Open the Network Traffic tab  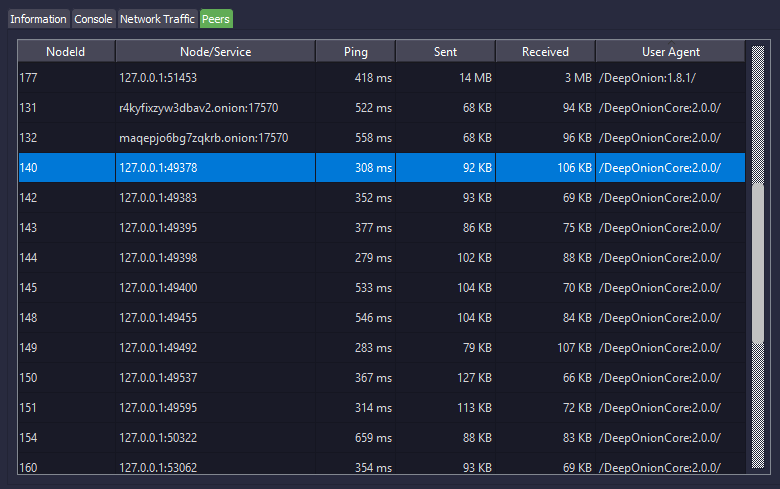point(157,19)
